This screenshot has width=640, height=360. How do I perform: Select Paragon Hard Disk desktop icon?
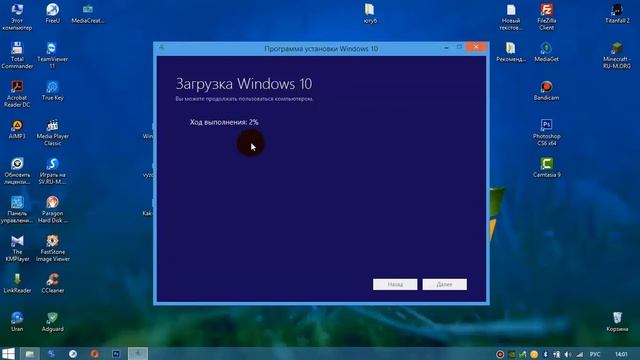(52, 209)
